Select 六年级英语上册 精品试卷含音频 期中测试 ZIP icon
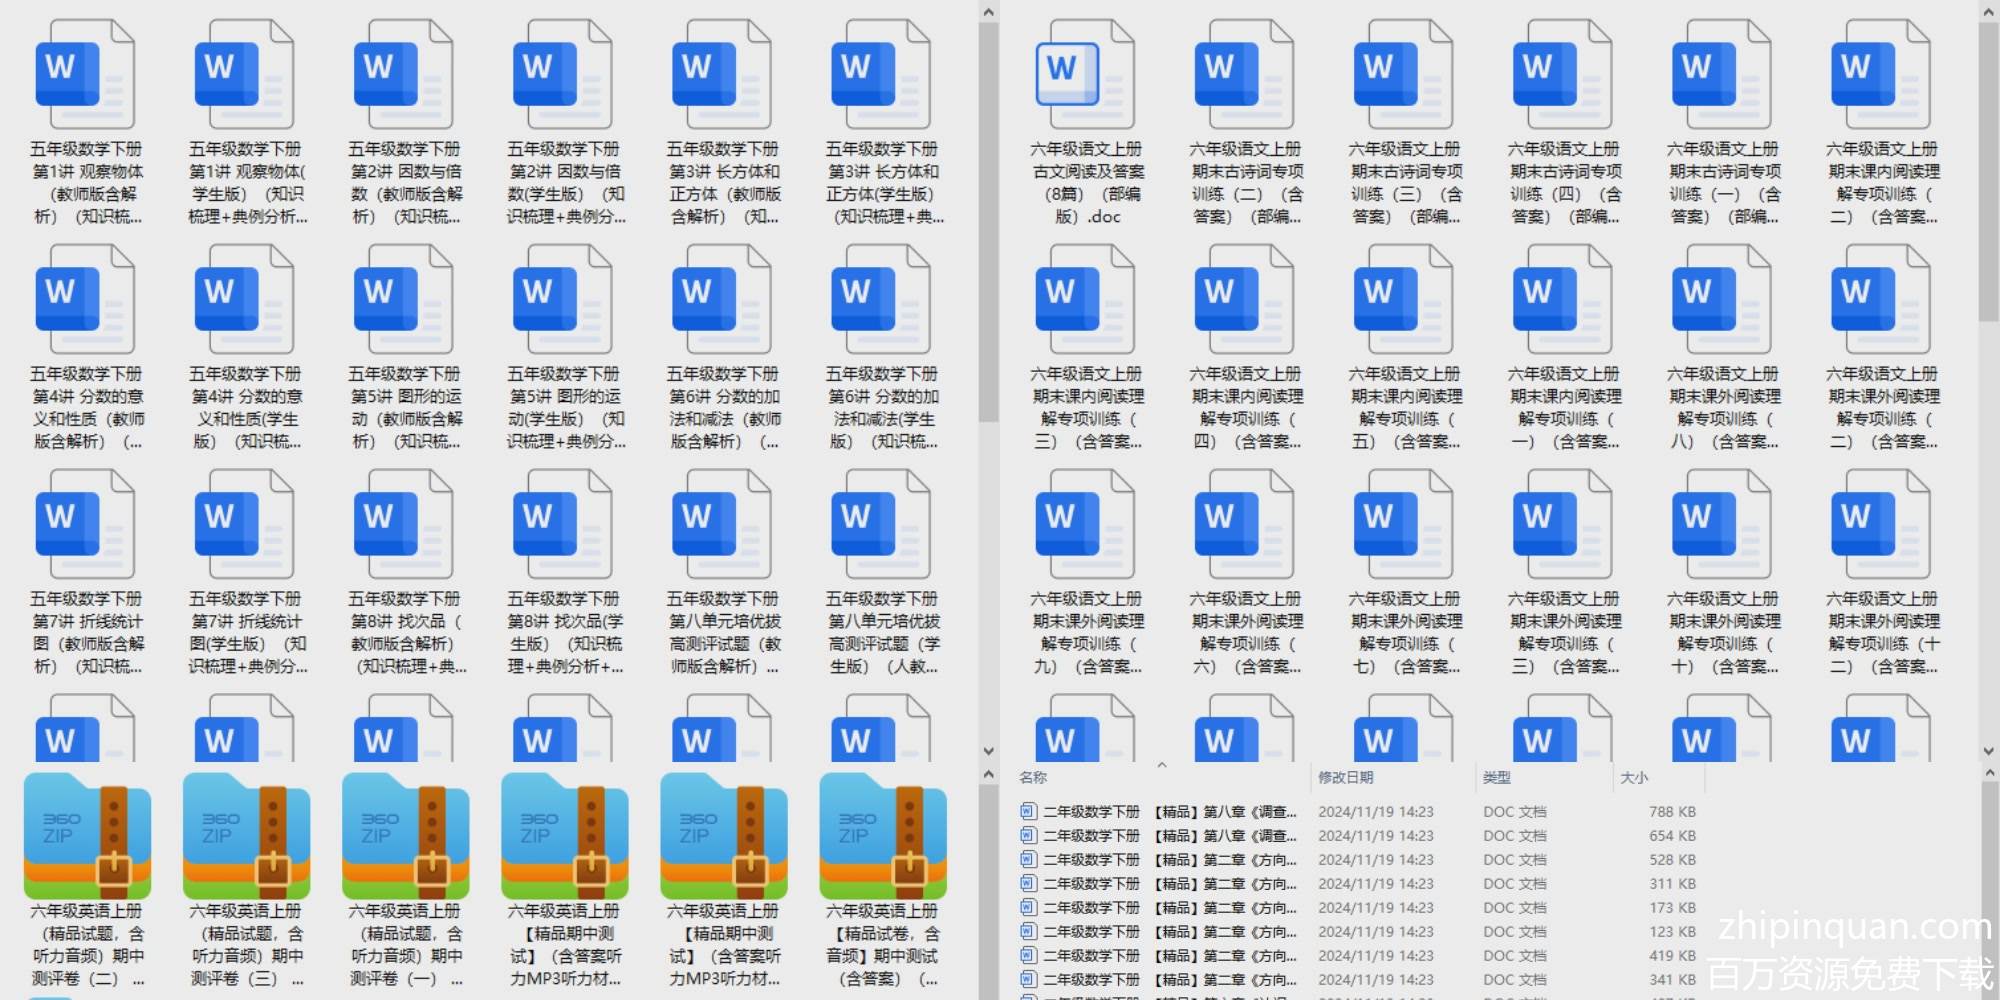This screenshot has height=1000, width=2000. tap(882, 837)
